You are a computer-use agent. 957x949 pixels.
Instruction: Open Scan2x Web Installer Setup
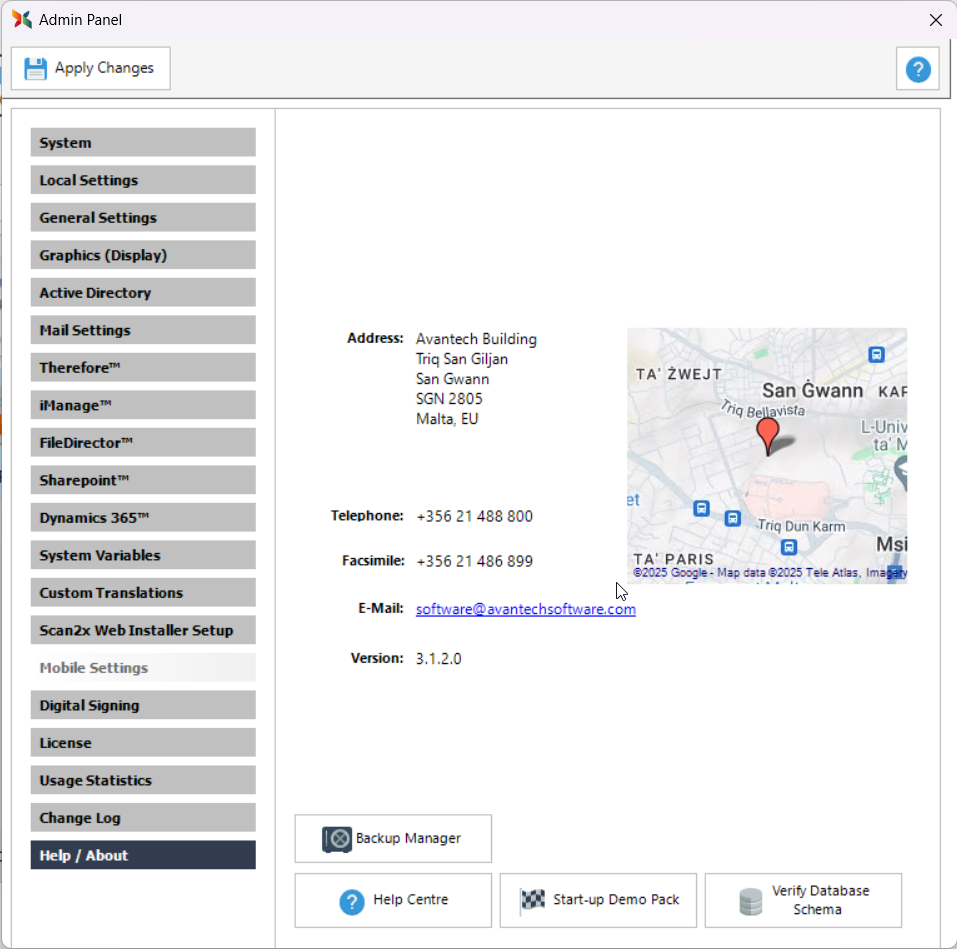[x=143, y=630]
